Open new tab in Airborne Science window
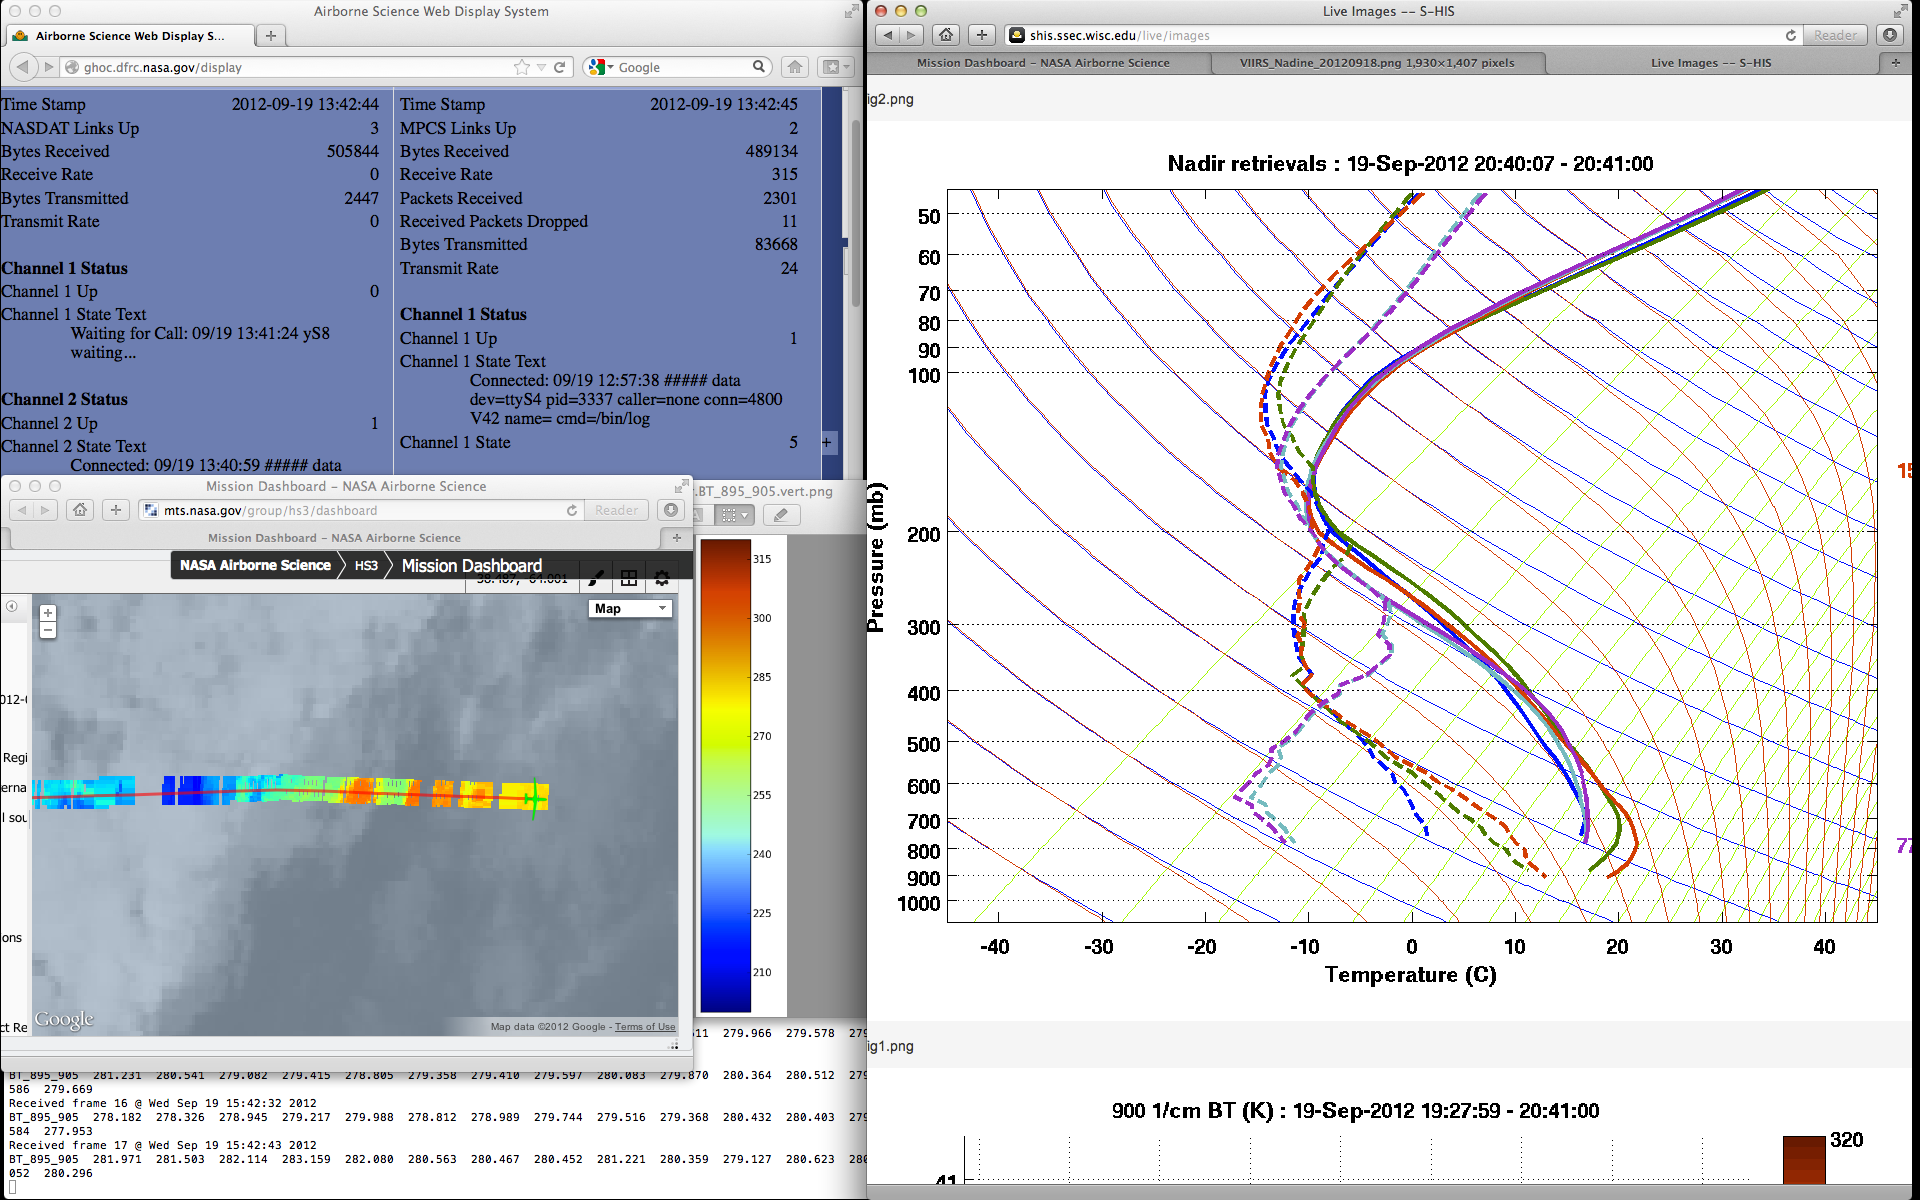 tap(270, 35)
